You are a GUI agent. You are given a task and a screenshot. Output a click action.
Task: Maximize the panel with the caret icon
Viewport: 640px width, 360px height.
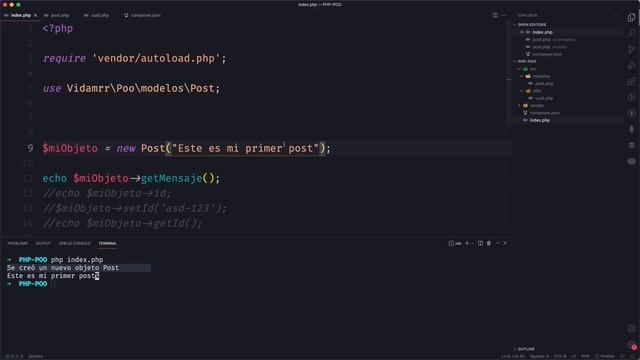[497, 243]
